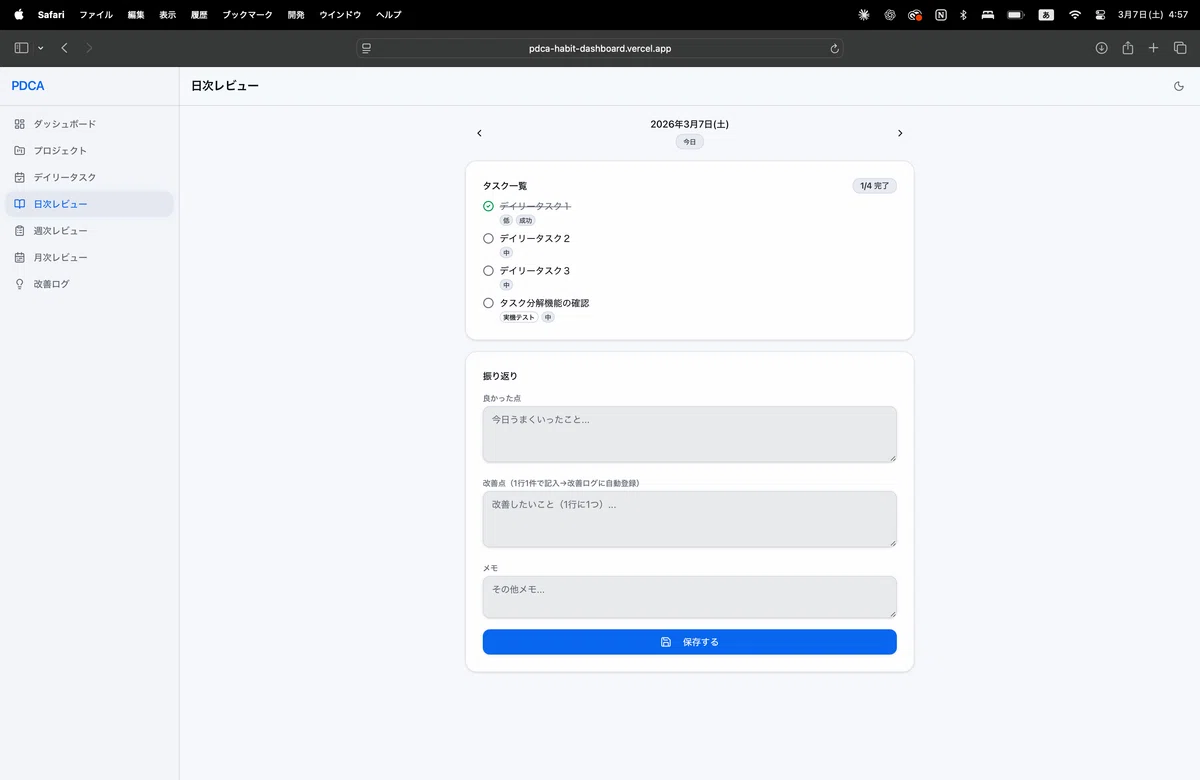Viewport: 1200px width, 780px height.
Task: Go forward in Safari
Action: 89,48
